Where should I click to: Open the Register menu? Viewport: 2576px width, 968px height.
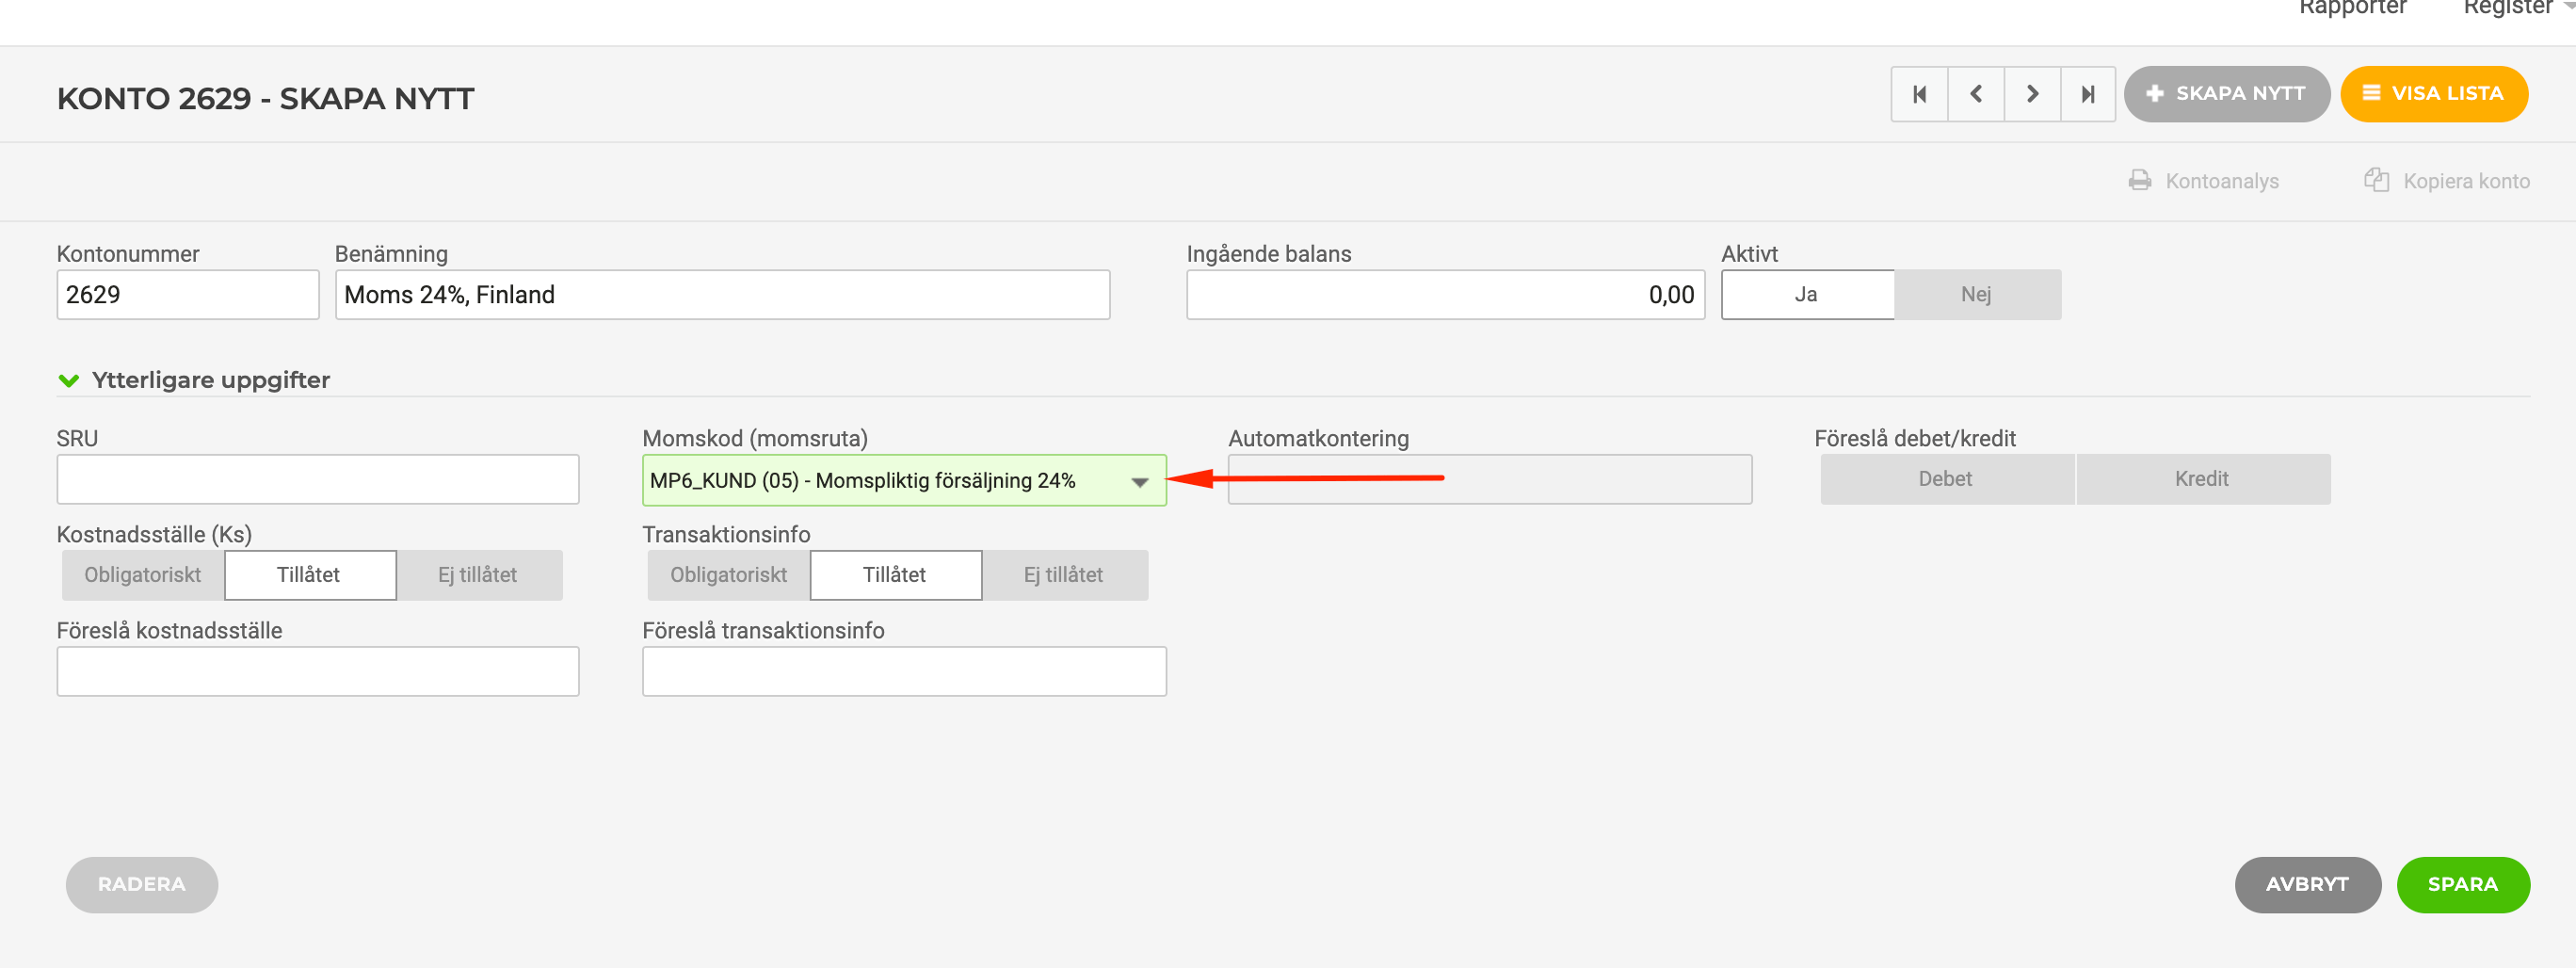point(2508,8)
